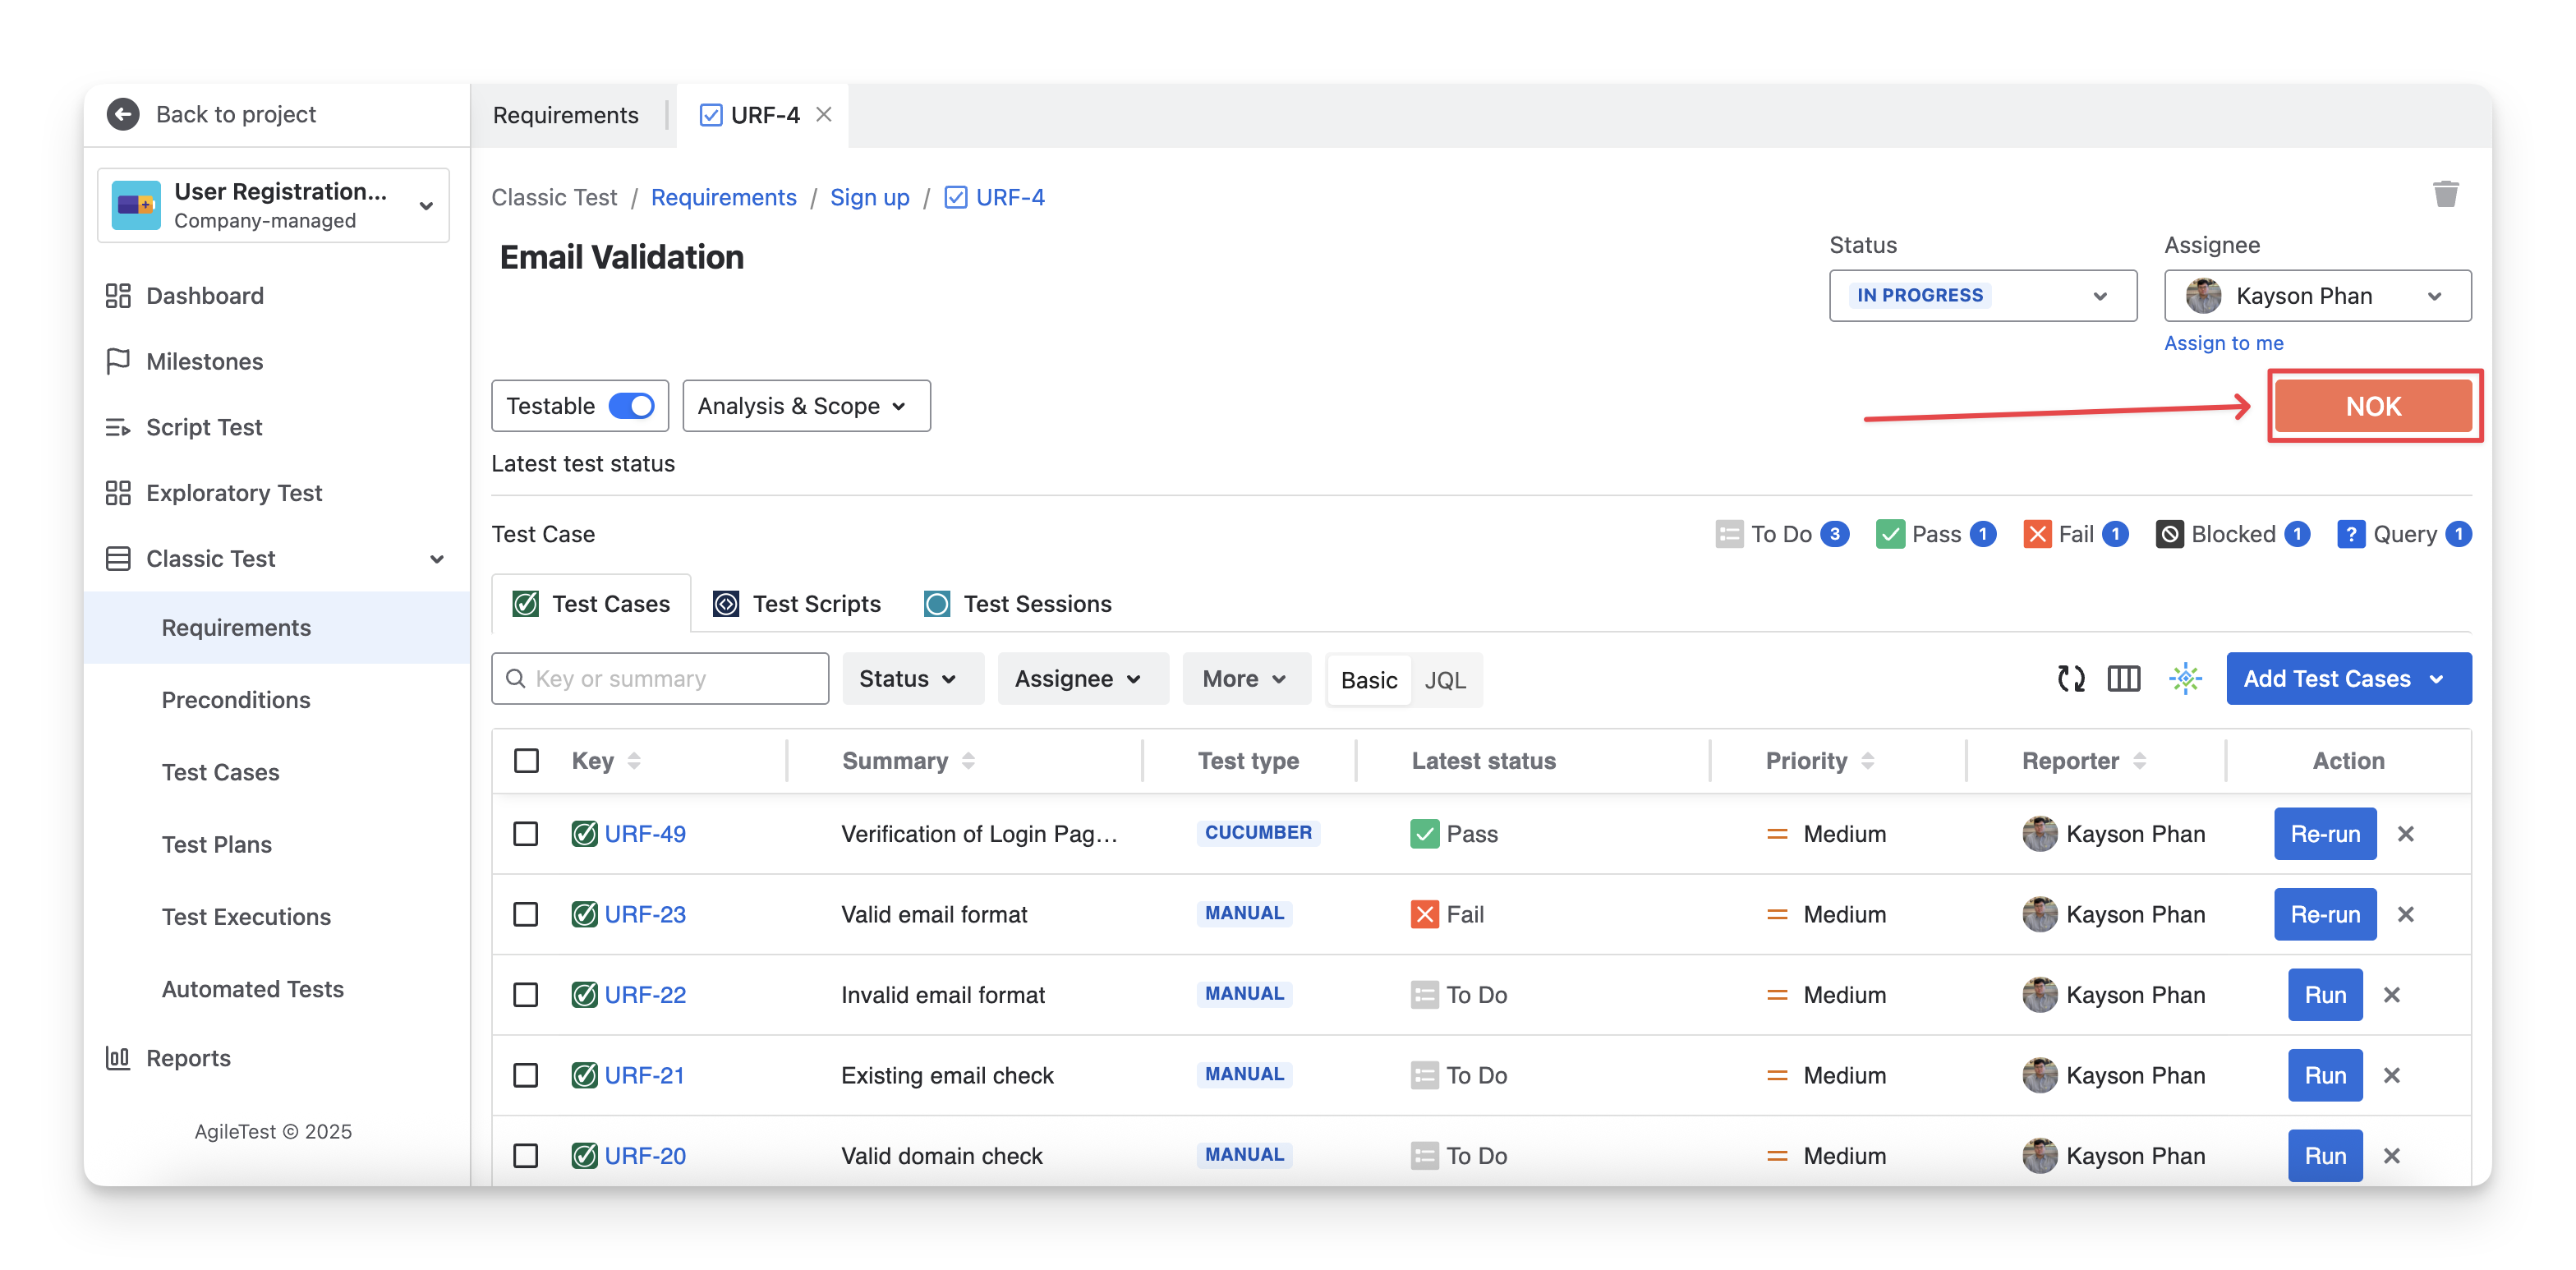
Task: Check the URF-23 row checkbox
Action: click(526, 914)
